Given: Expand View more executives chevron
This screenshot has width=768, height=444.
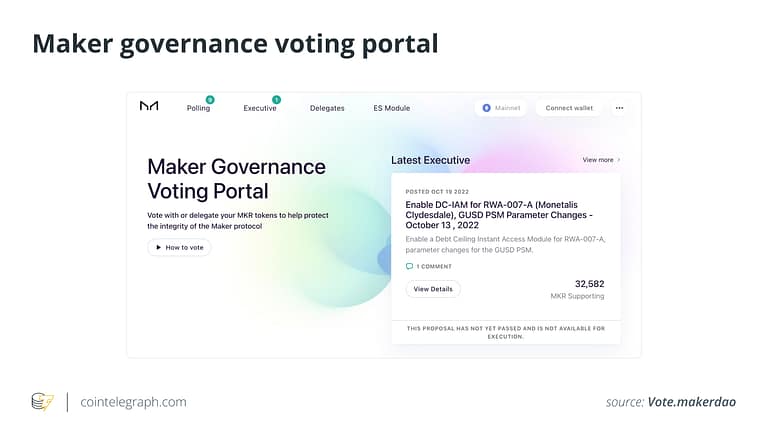Looking at the screenshot, I should (x=618, y=160).
